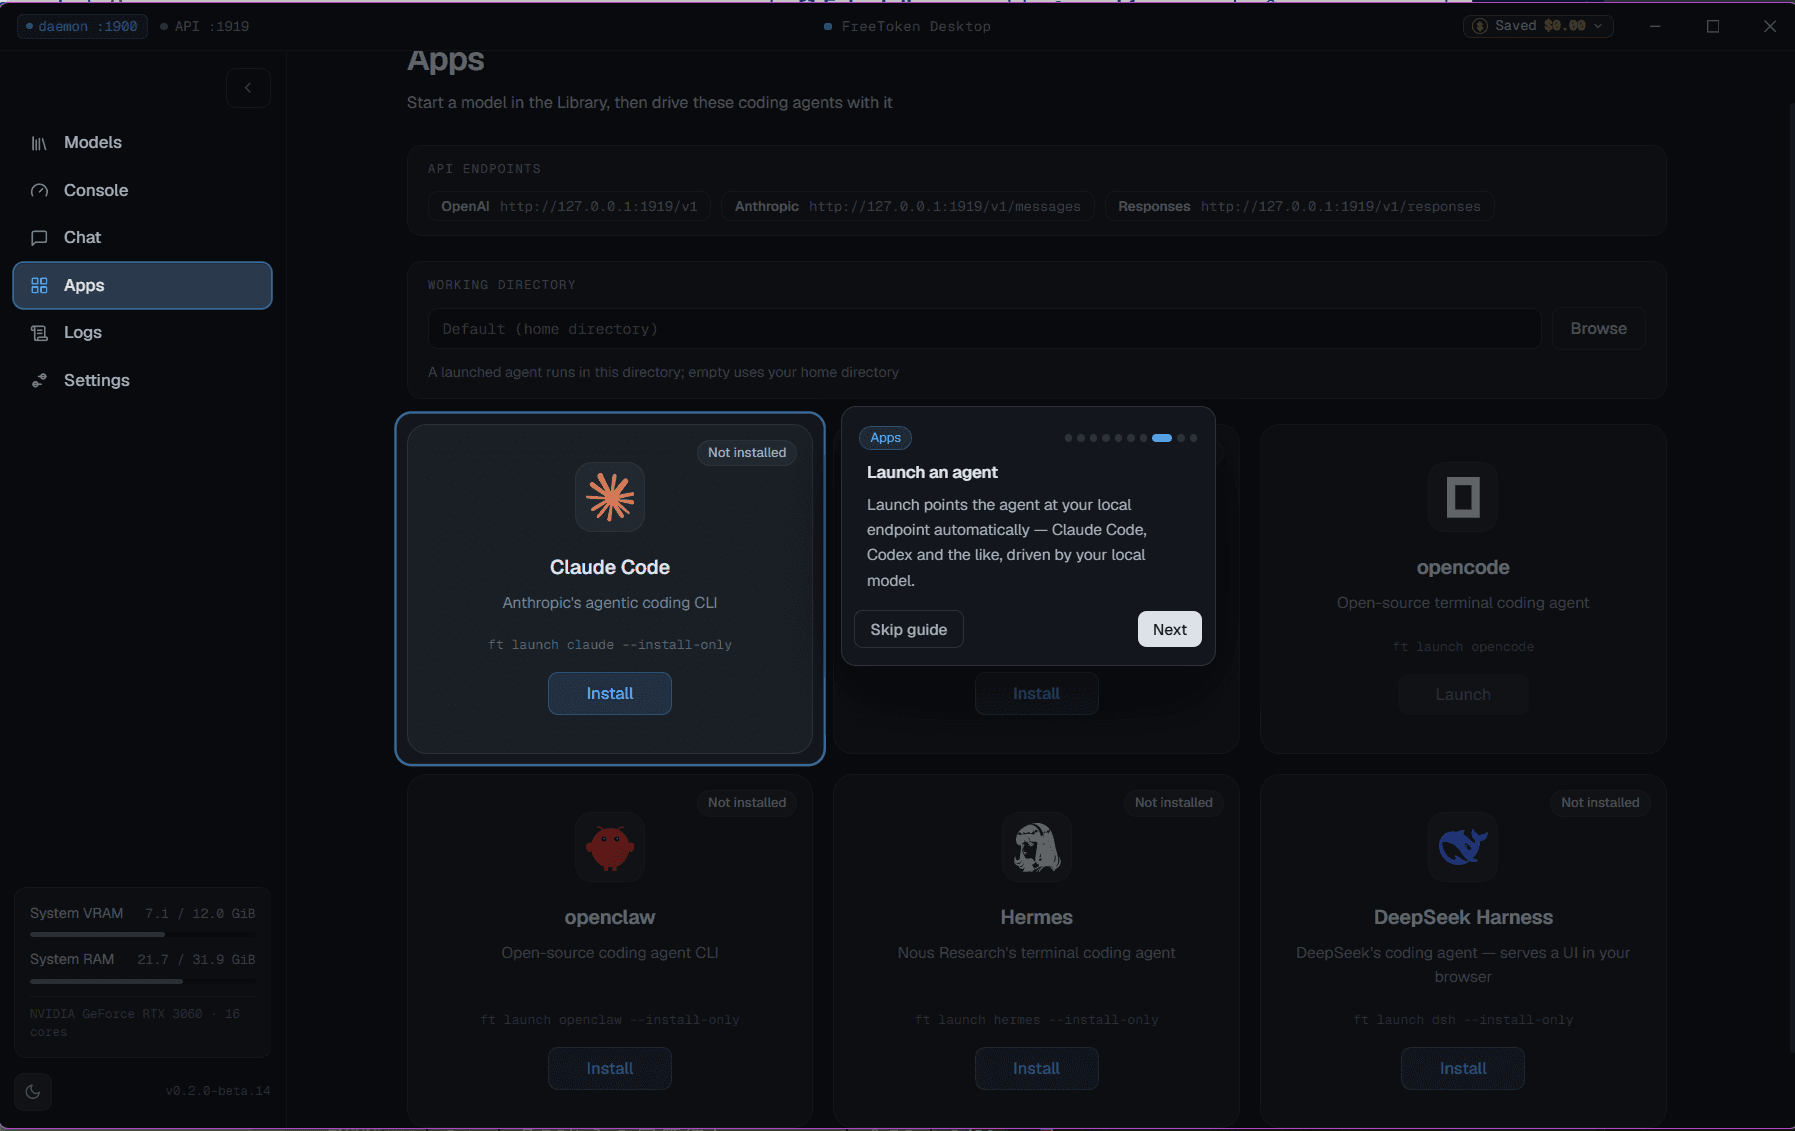The height and width of the screenshot is (1131, 1795).
Task: Minimize the FreeToken Desktop window
Action: (x=1656, y=26)
